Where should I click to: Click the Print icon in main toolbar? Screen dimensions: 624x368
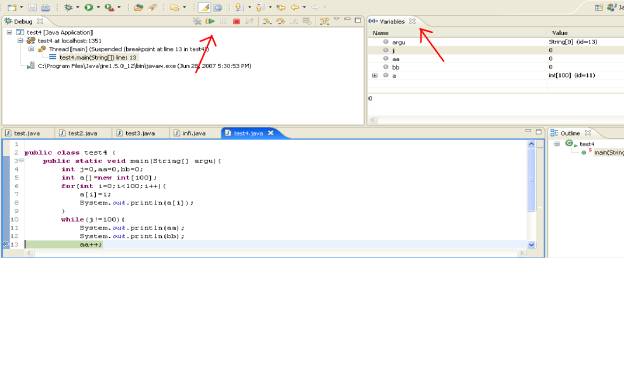(46, 7)
